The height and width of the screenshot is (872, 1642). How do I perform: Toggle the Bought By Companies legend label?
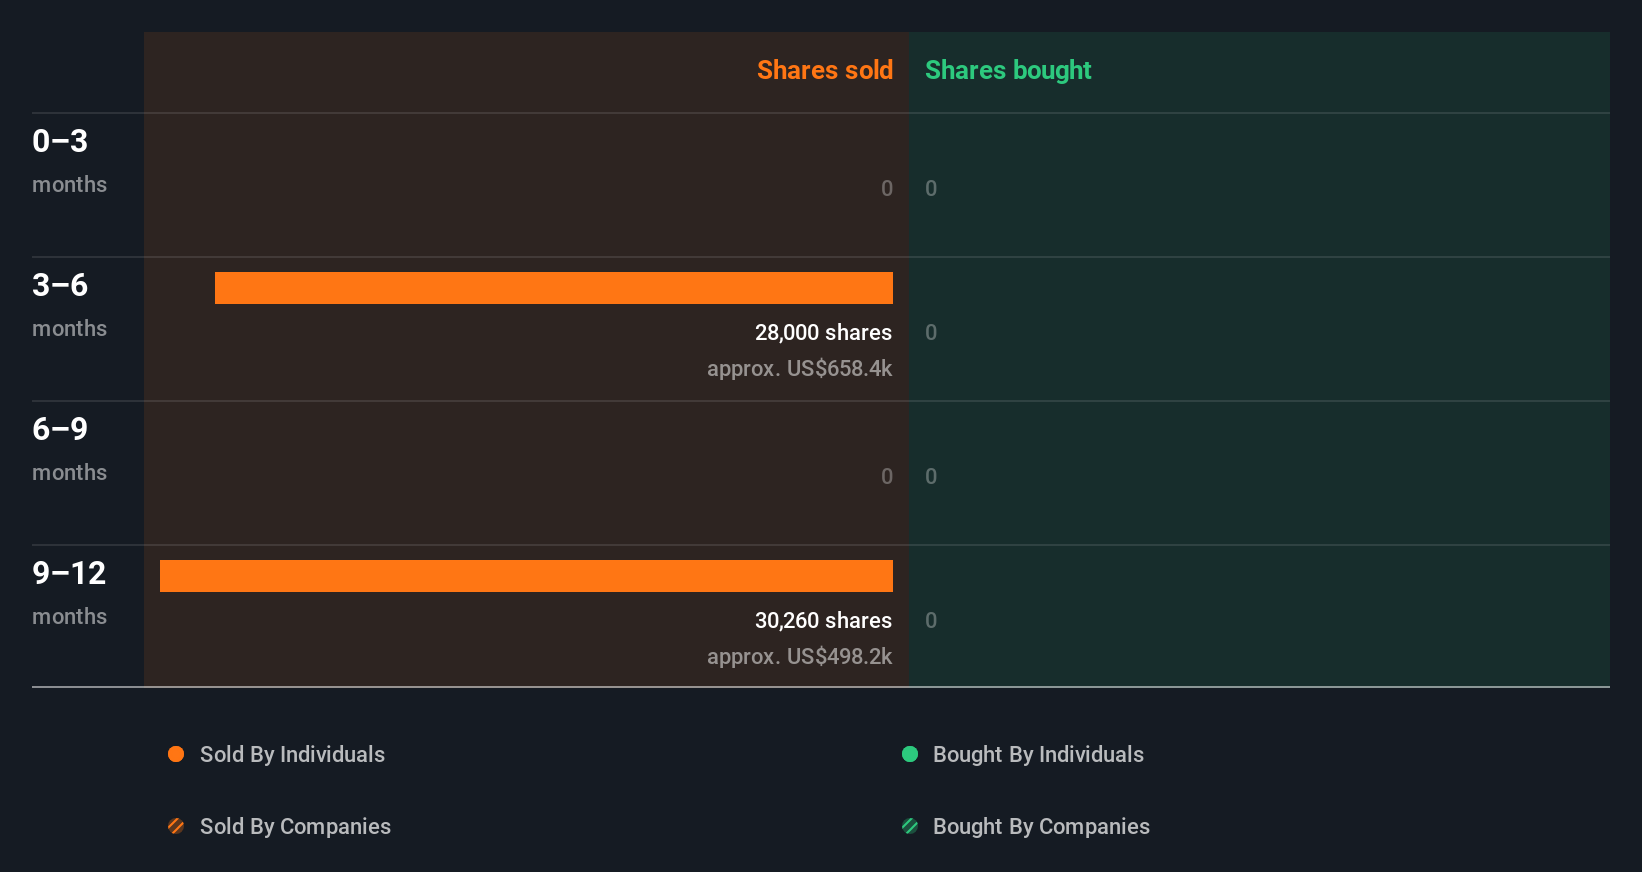click(x=1041, y=826)
